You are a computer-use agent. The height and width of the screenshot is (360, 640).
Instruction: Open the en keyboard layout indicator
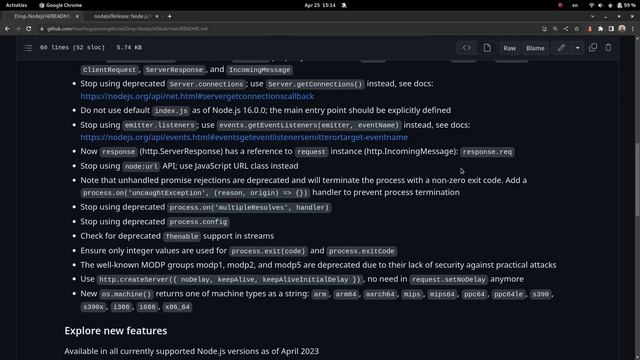click(575, 5)
